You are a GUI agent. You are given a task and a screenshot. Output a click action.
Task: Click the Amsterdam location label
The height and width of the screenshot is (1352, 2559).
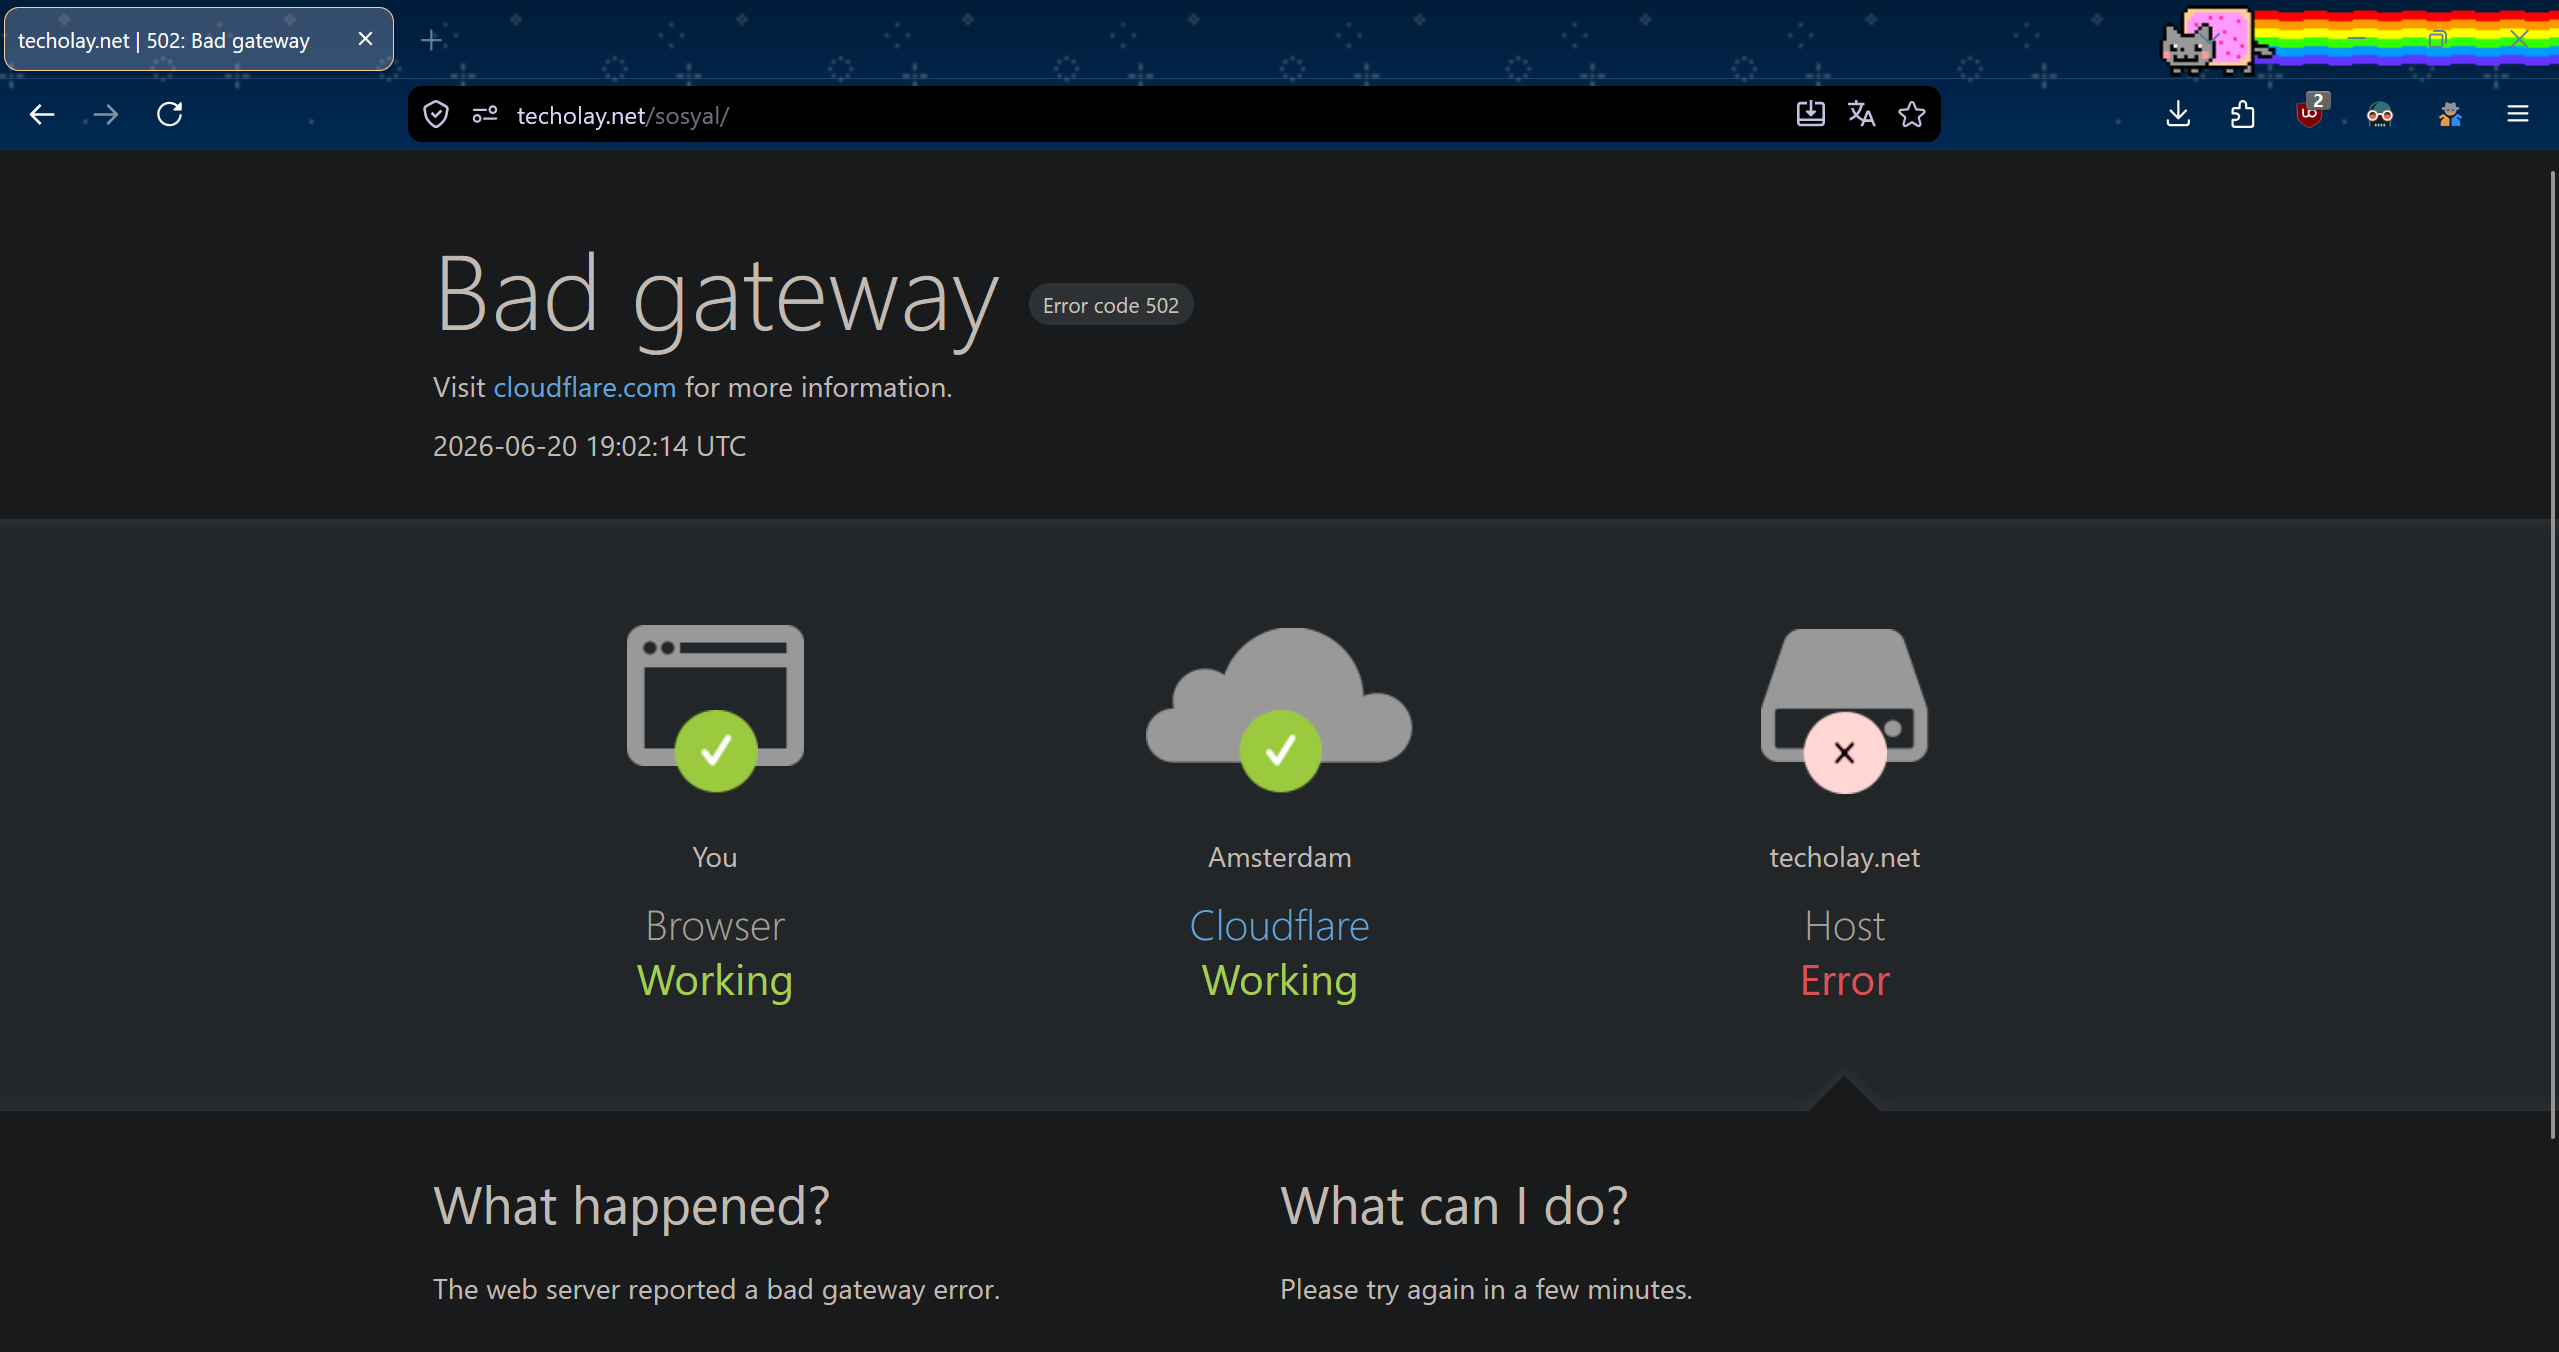coord(1279,857)
